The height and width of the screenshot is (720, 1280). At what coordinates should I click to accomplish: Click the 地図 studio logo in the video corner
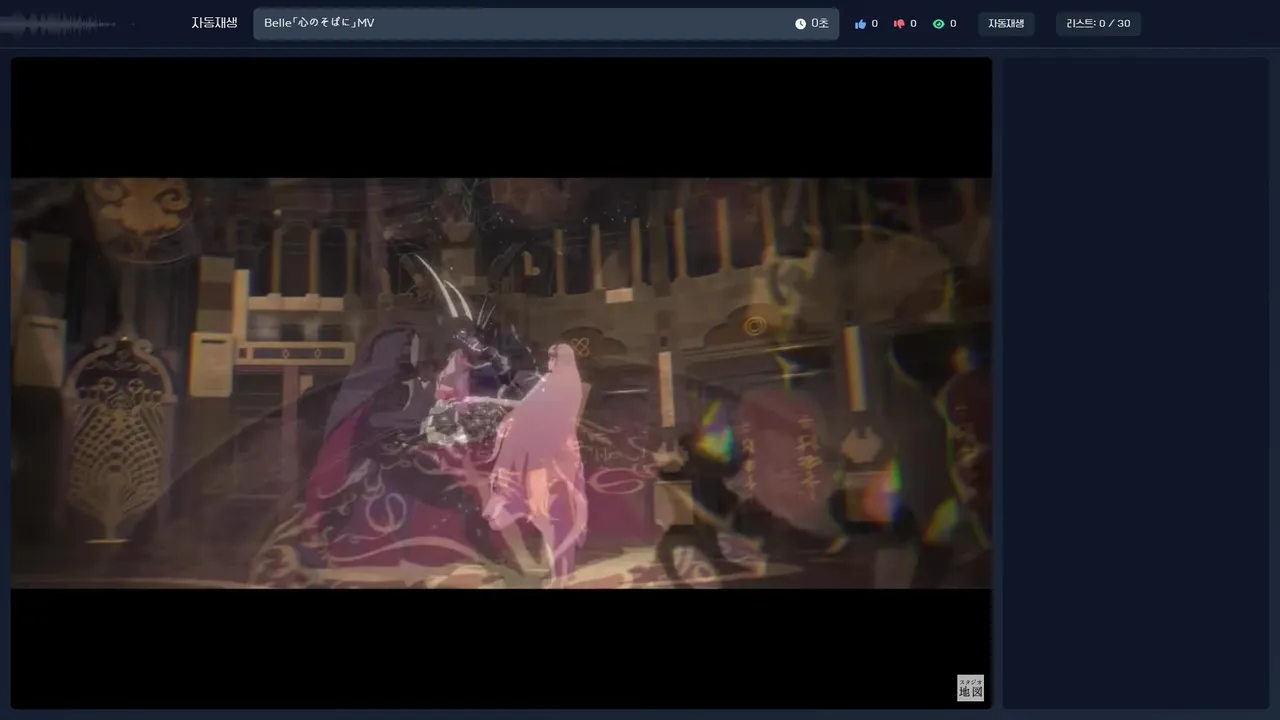970,688
